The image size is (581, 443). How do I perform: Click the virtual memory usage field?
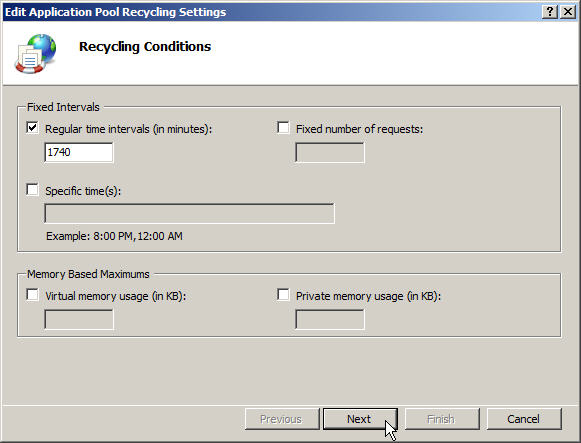(x=79, y=319)
